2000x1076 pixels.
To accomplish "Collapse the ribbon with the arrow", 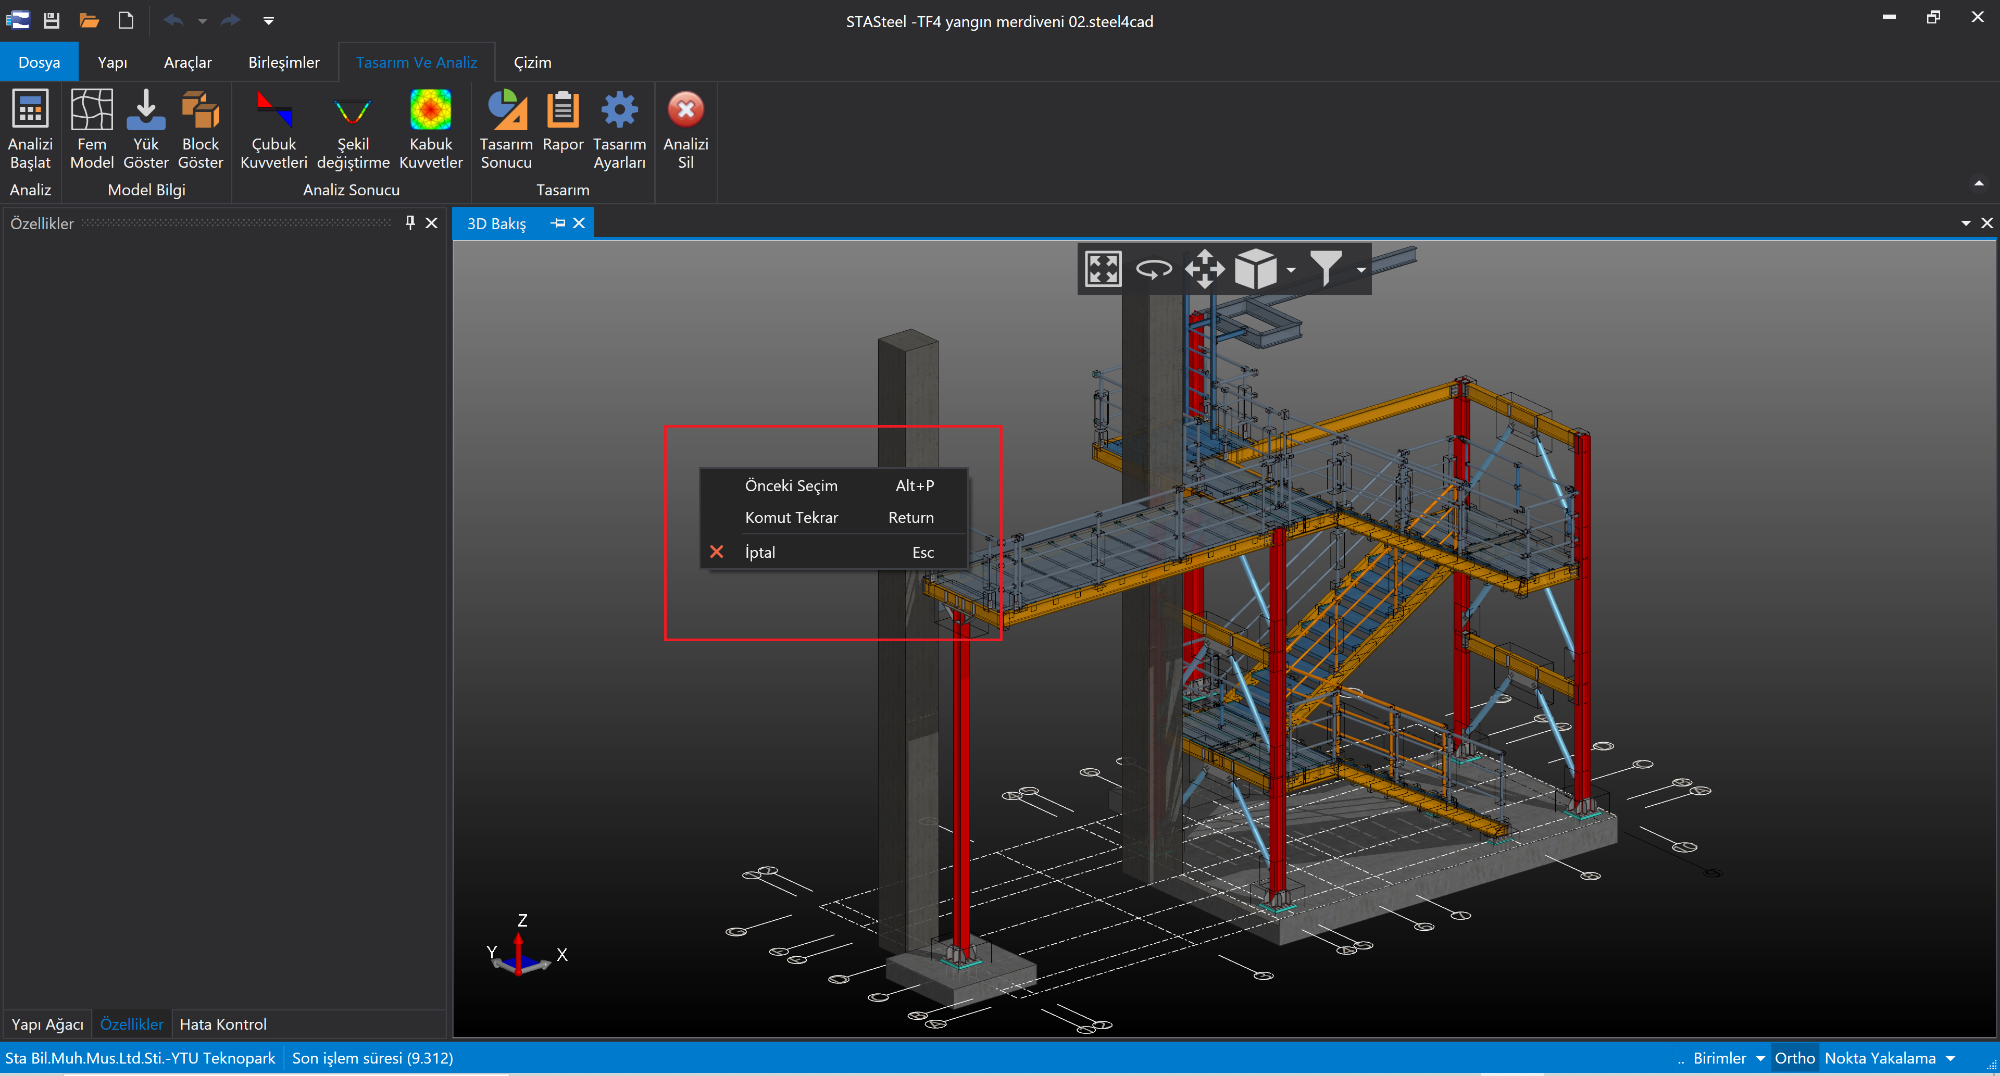I will pos(1978,183).
